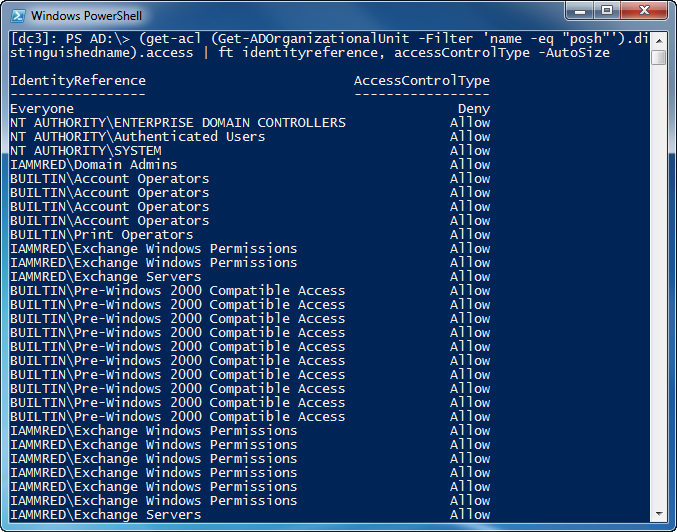The height and width of the screenshot is (532, 677).
Task: Click the scrollbar up arrow
Action: (658, 39)
